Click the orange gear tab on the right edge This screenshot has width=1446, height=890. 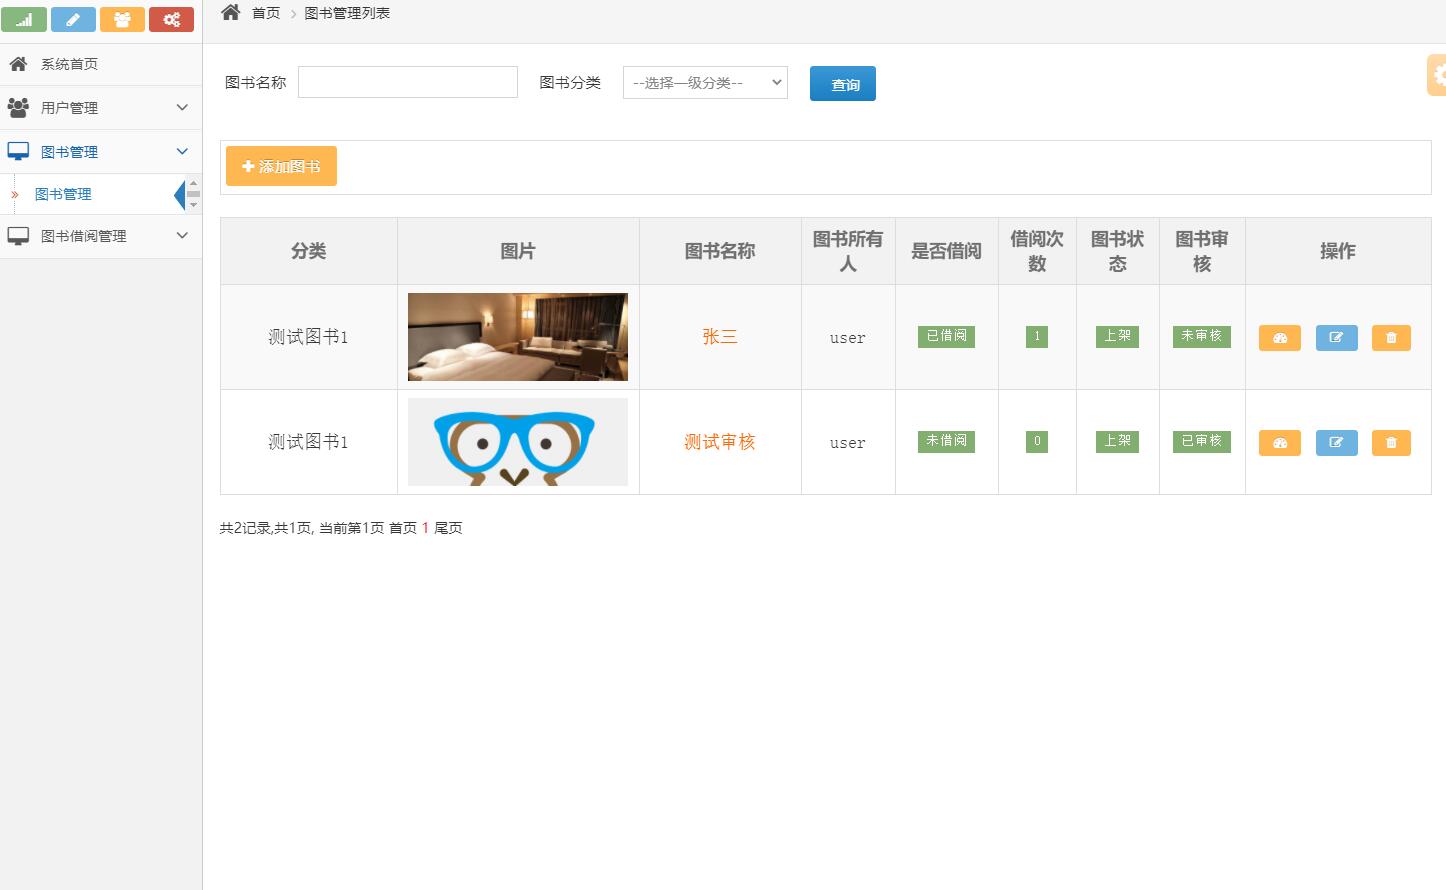click(x=1439, y=74)
